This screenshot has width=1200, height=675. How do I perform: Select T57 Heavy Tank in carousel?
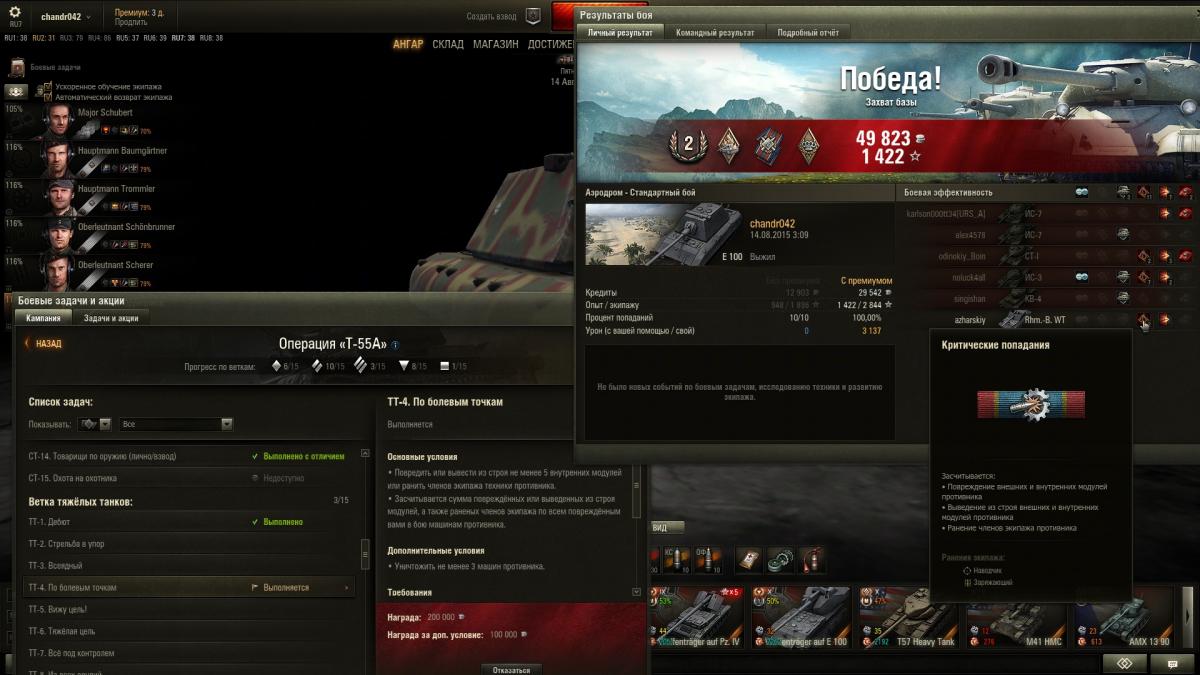point(911,618)
